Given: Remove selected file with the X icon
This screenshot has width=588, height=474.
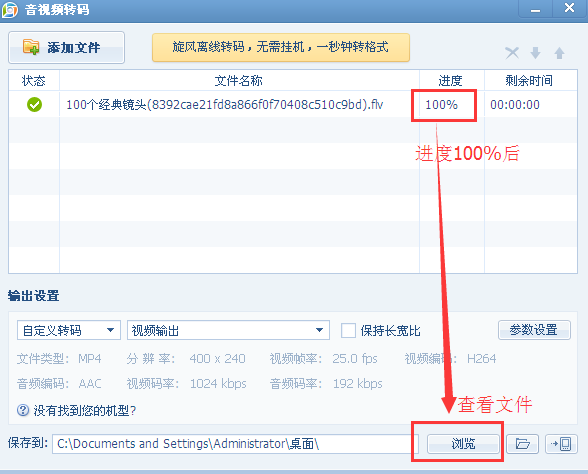Looking at the screenshot, I should tap(512, 53).
